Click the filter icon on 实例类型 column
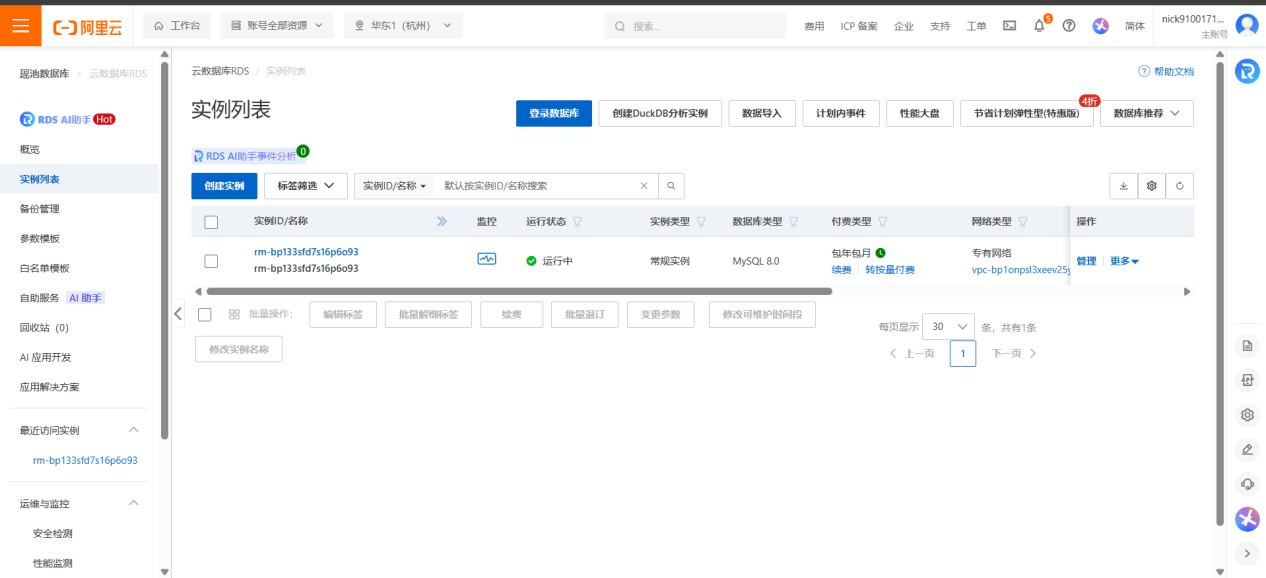 point(701,222)
